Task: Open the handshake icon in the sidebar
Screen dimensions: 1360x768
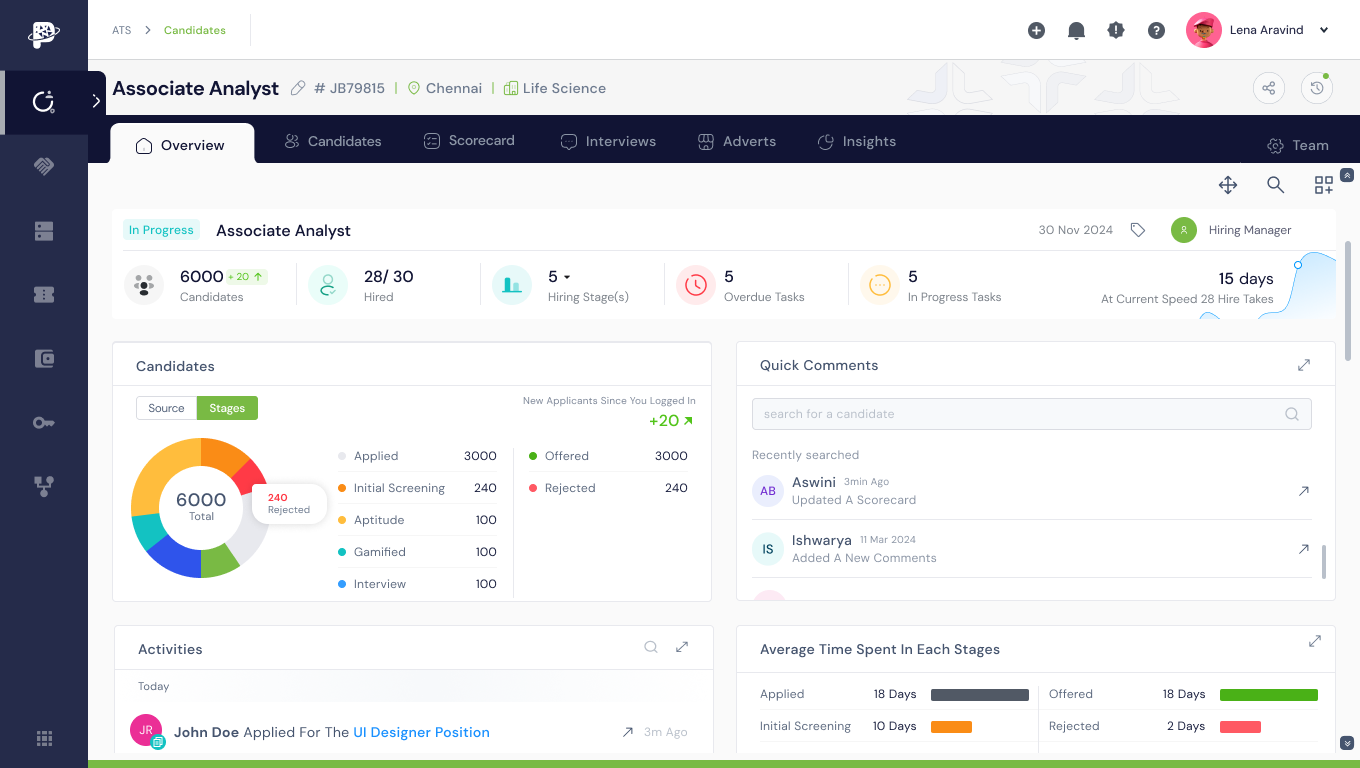Action: [44, 166]
